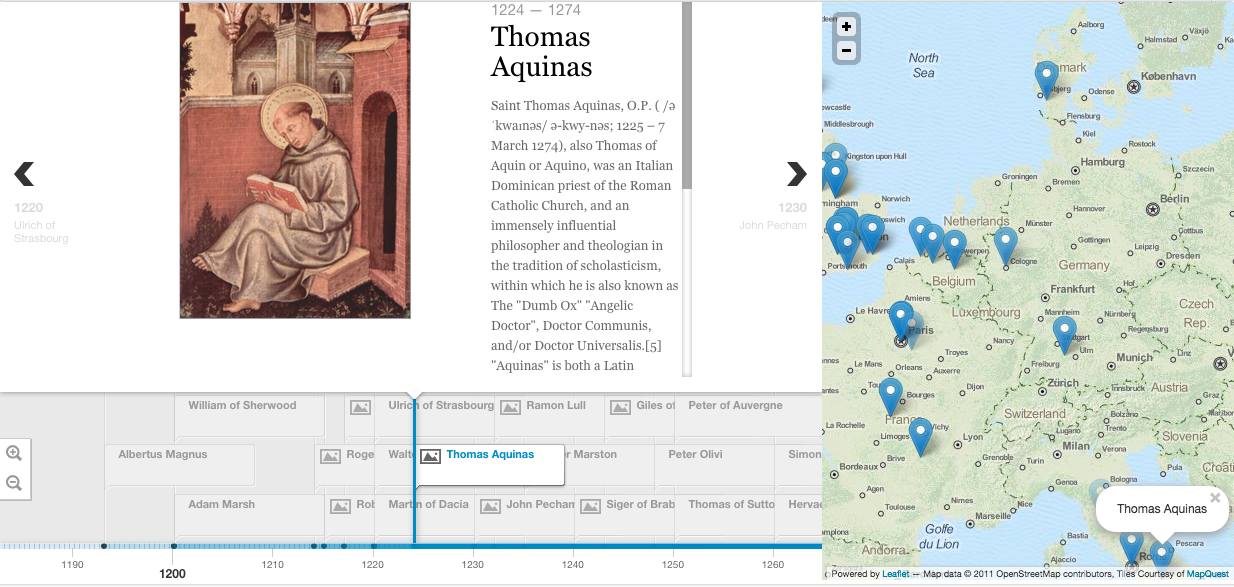This screenshot has height=587, width=1234.
Task: Click image icon beside John Pecham flag
Action: click(490, 506)
